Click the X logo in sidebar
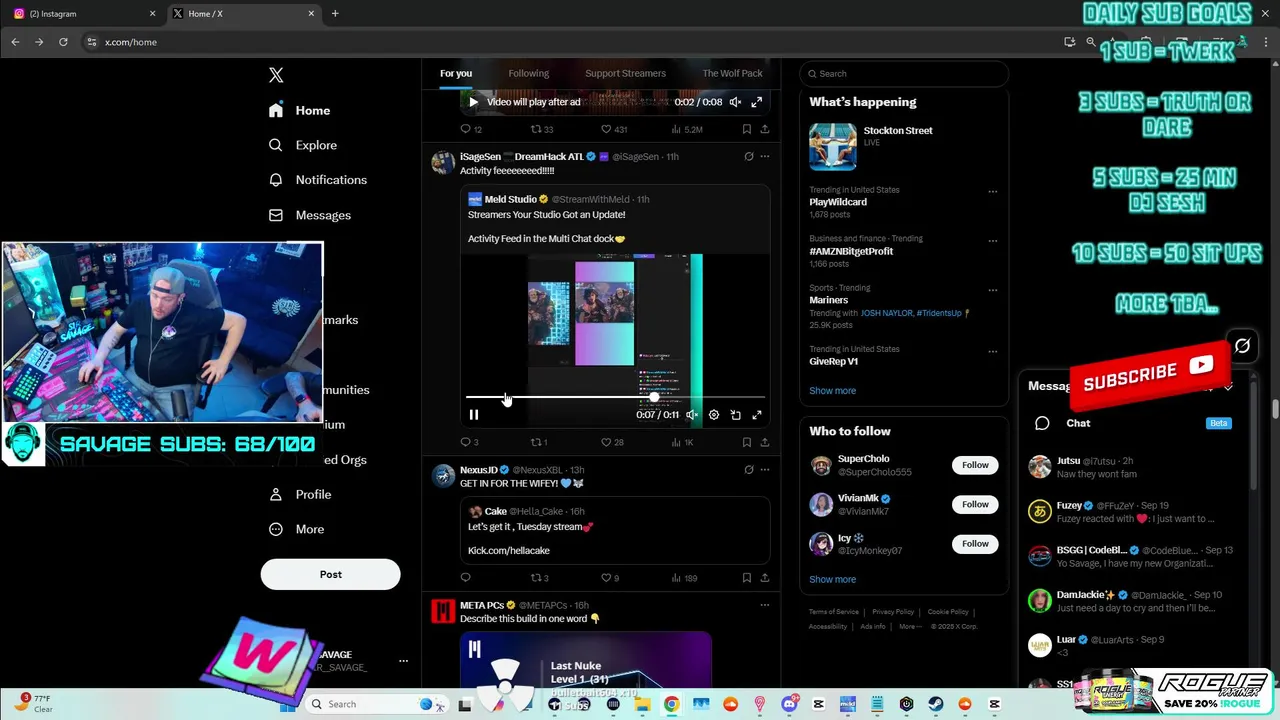This screenshot has height=720, width=1280. click(276, 75)
